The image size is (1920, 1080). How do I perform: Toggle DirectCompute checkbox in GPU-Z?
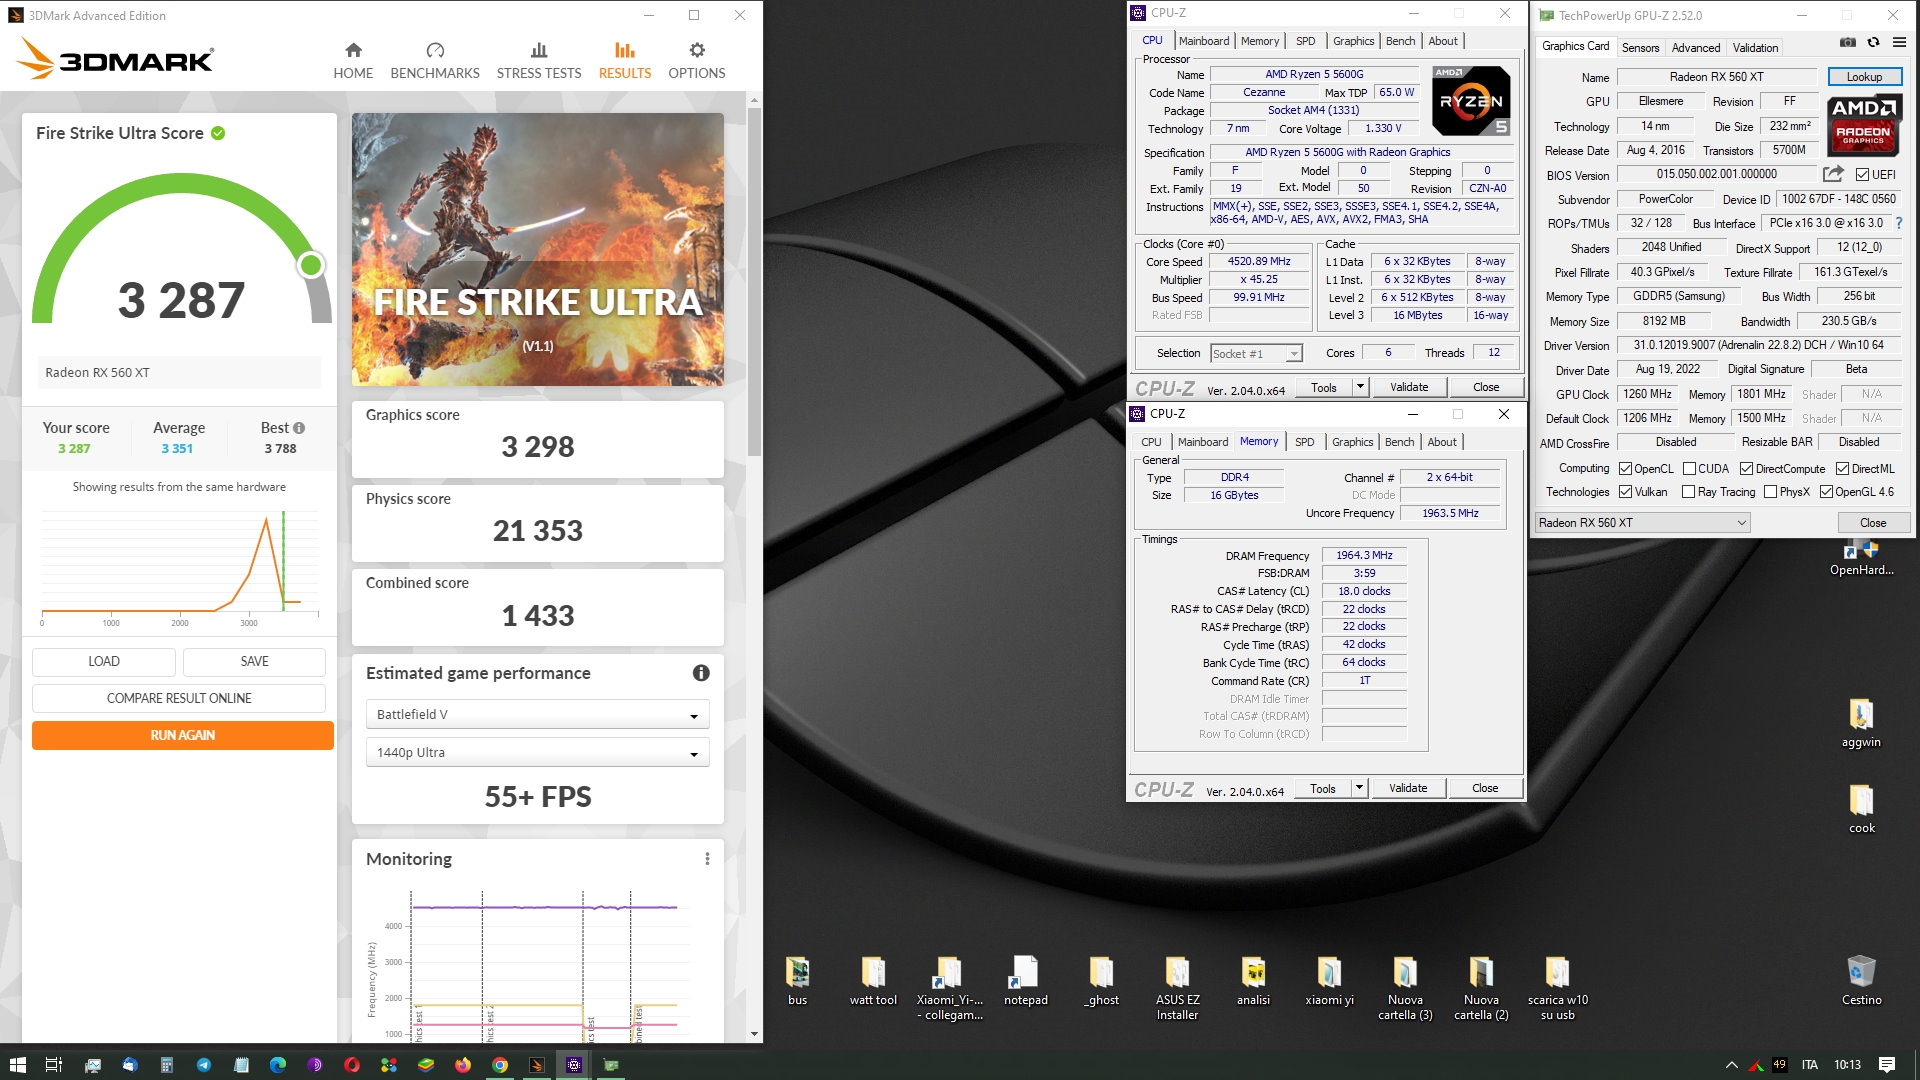point(1746,469)
